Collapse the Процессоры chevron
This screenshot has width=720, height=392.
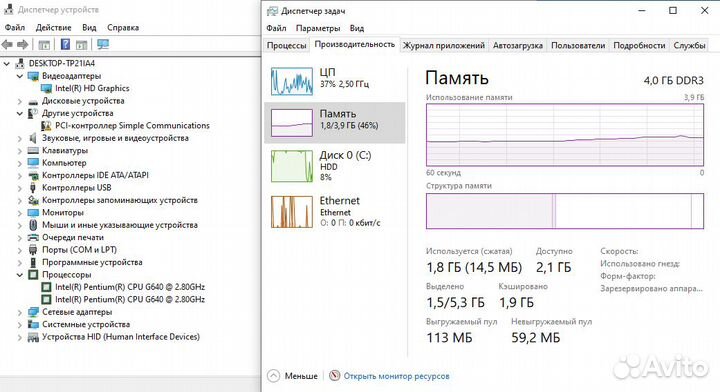pos(20,274)
